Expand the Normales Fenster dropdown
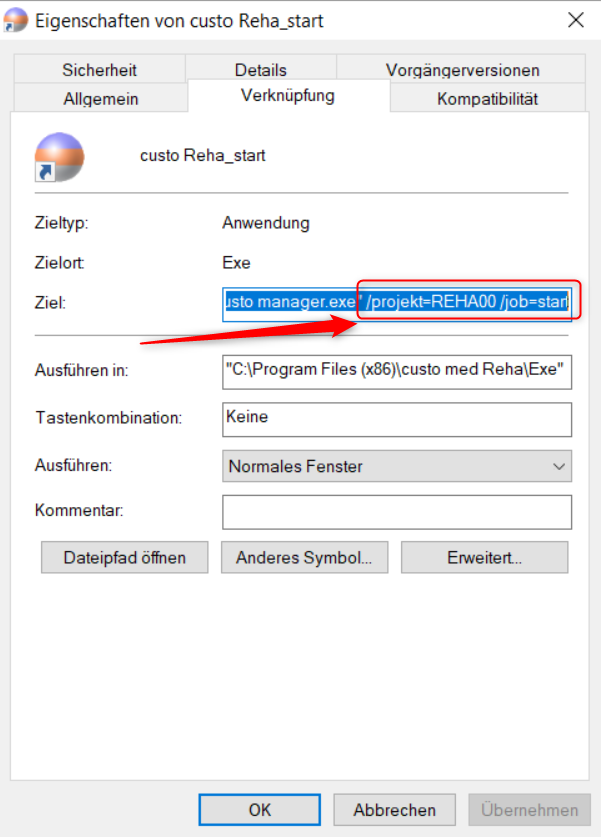Image resolution: width=601 pixels, height=837 pixels. [x=397, y=466]
